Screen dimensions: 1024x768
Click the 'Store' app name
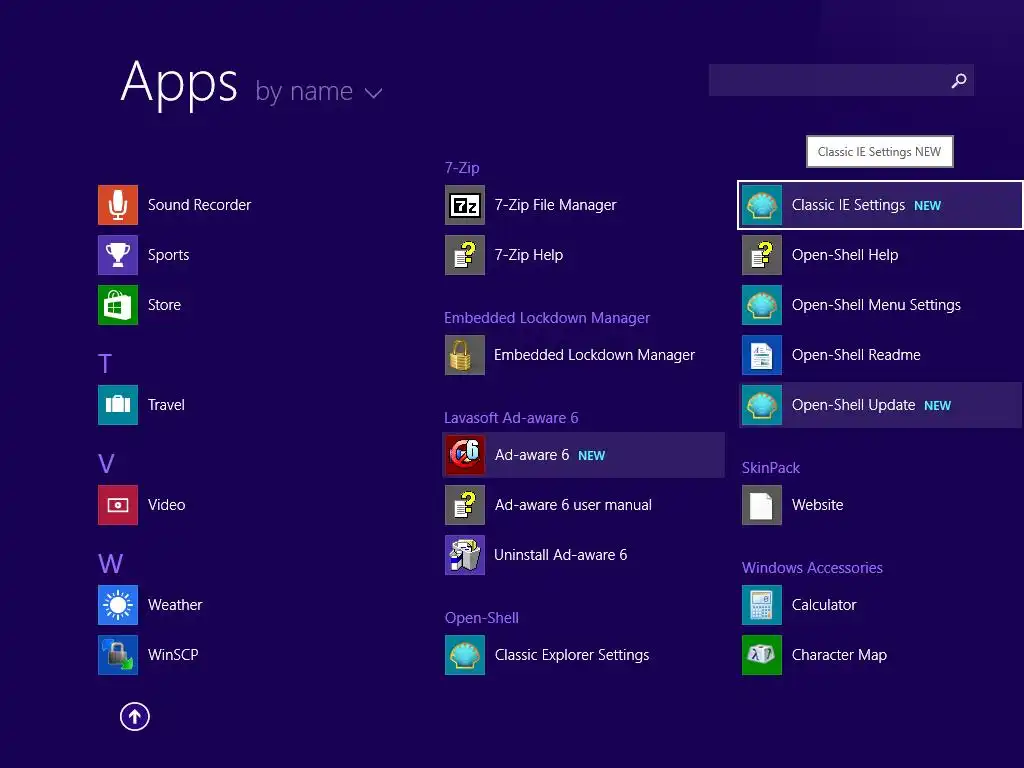[x=164, y=305]
